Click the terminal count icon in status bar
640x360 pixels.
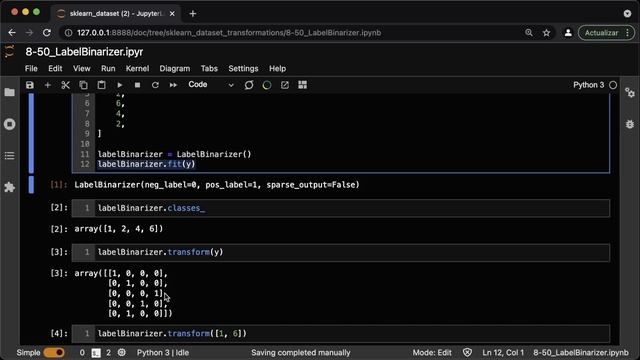96,353
